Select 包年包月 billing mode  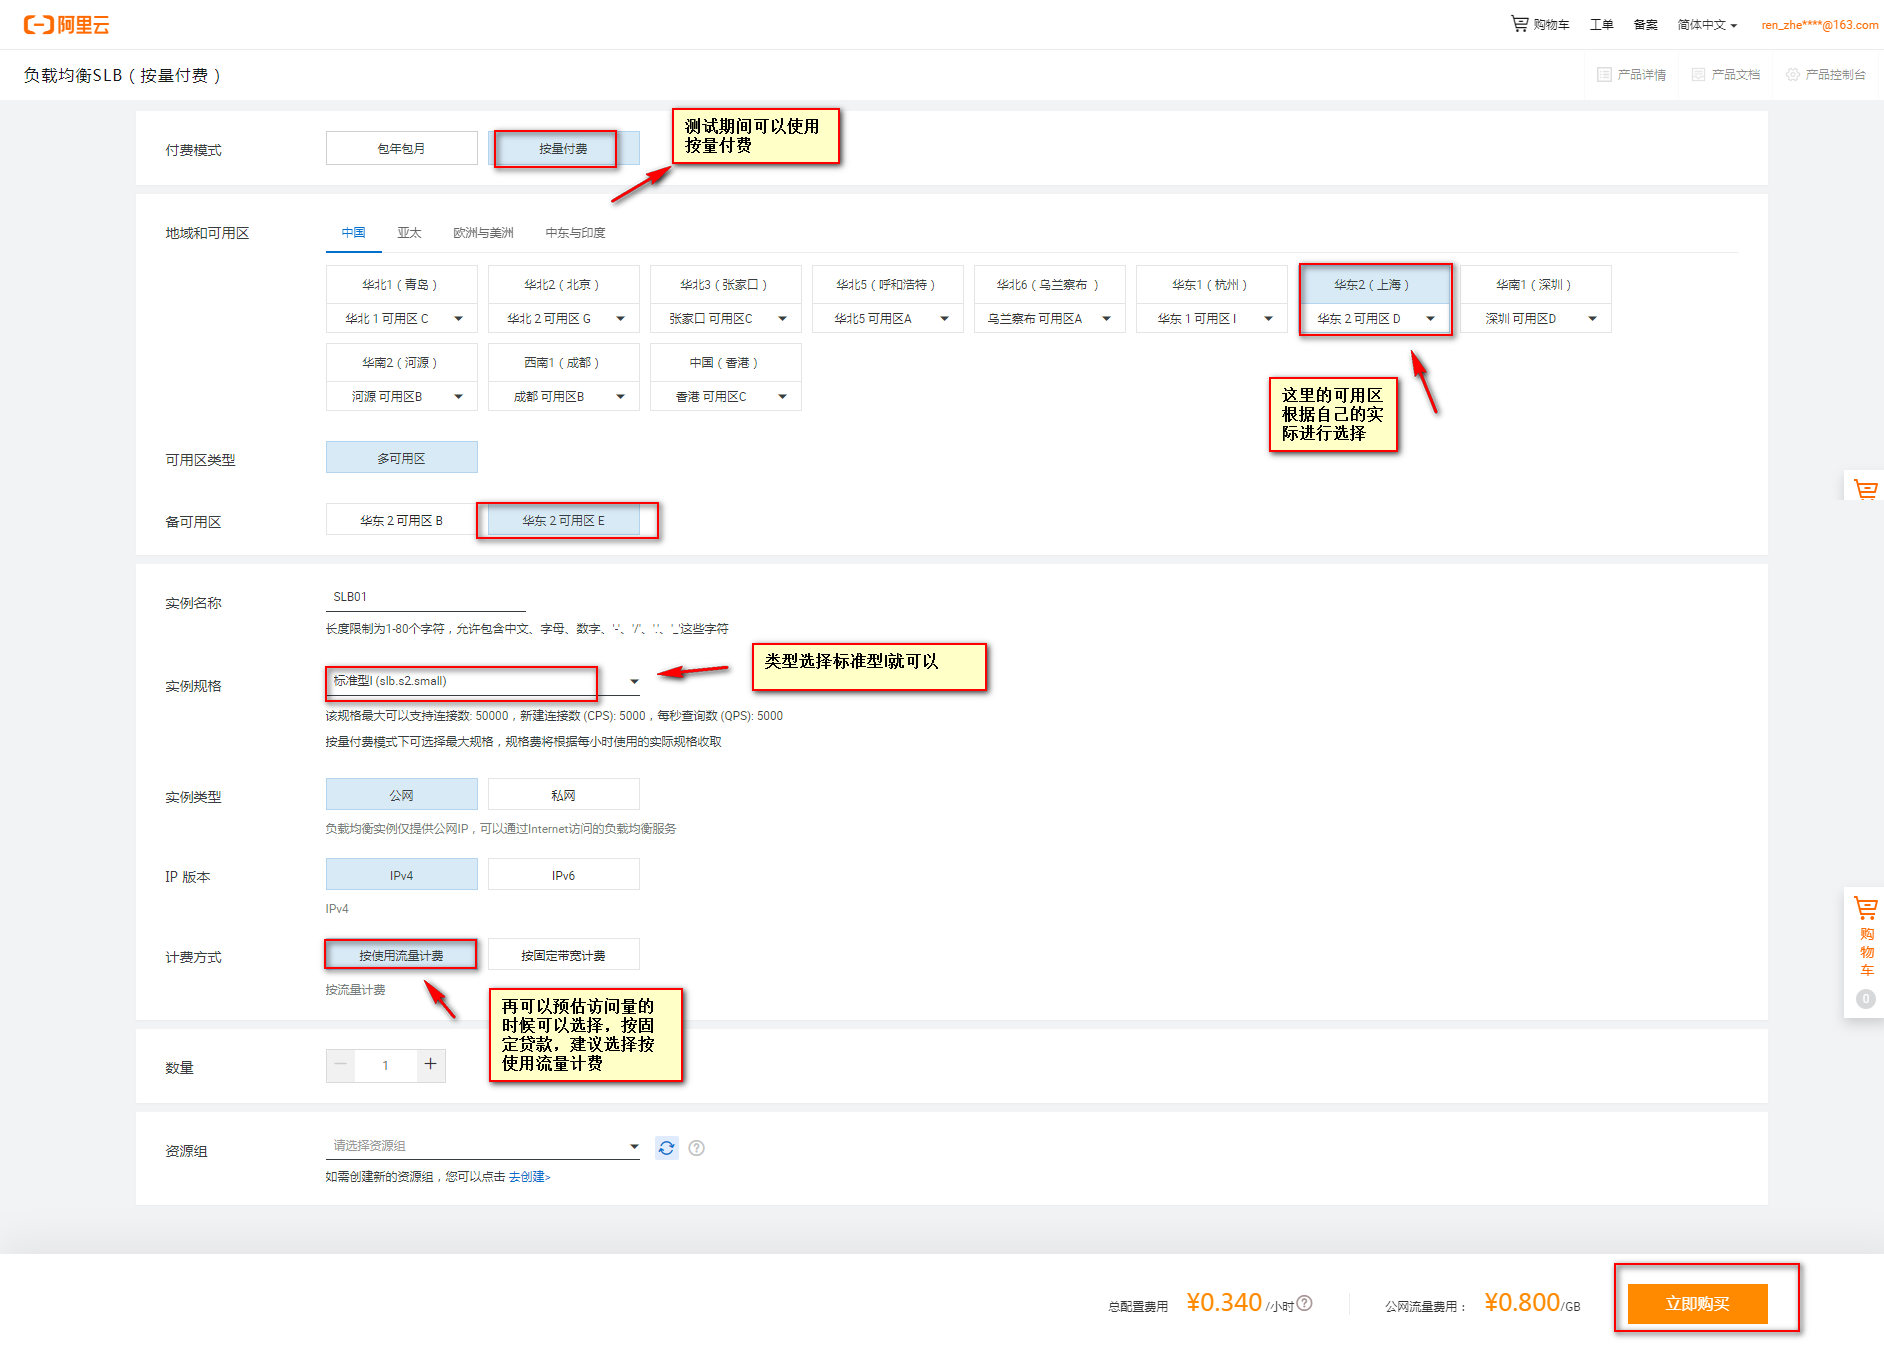[401, 149]
